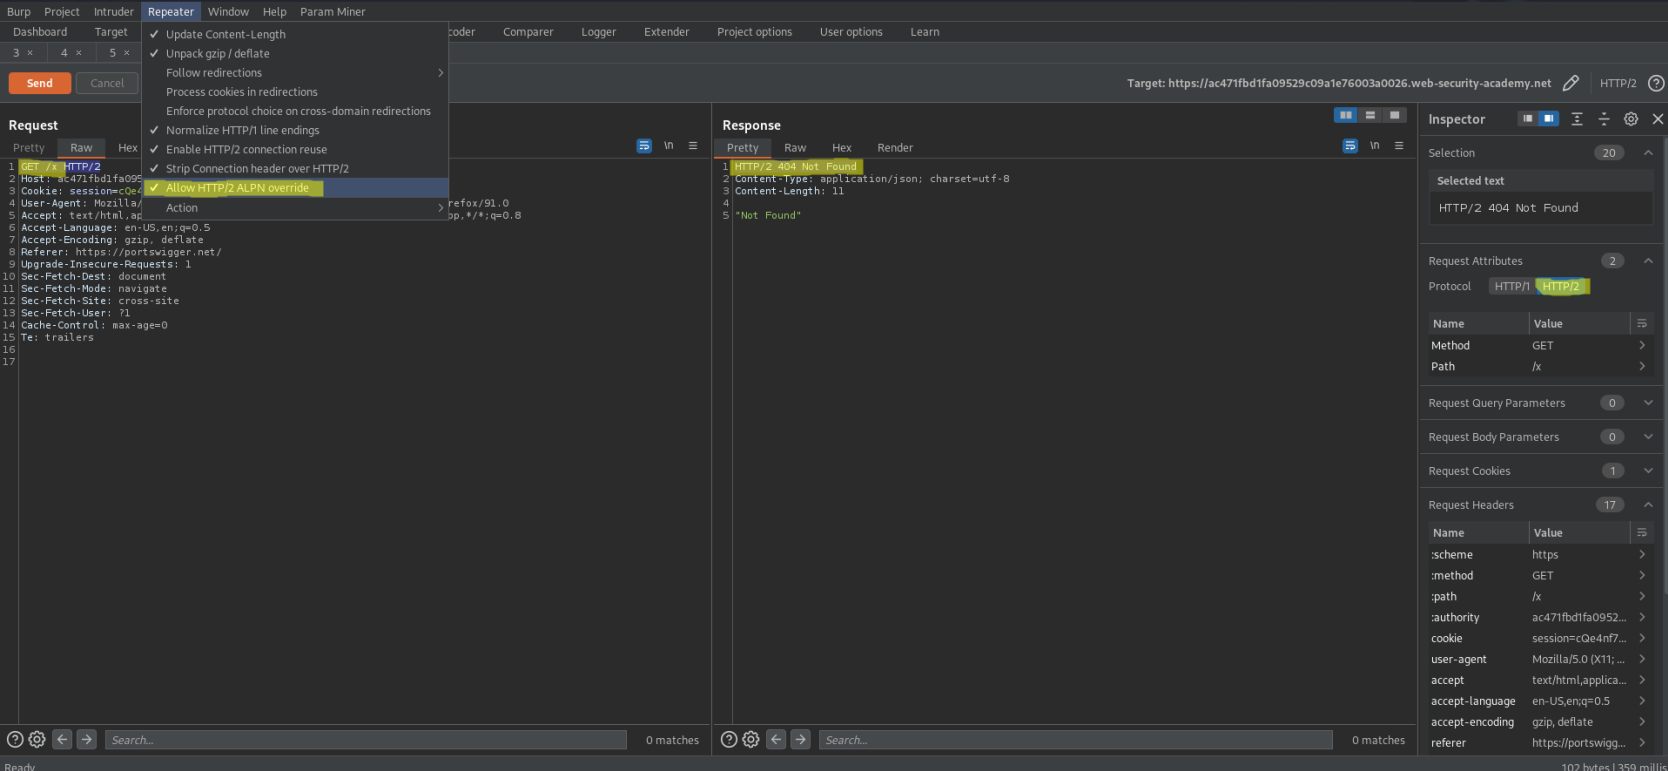Toggle Enable HTTP/2 connection reuse
Image resolution: width=1668 pixels, height=771 pixels.
pyautogui.click(x=295, y=149)
